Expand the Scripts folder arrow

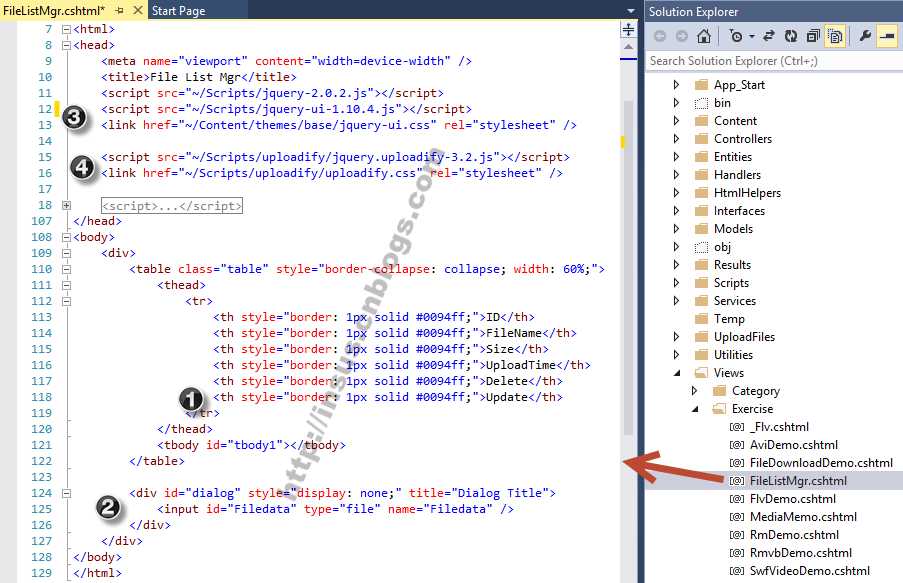pyautogui.click(x=676, y=283)
